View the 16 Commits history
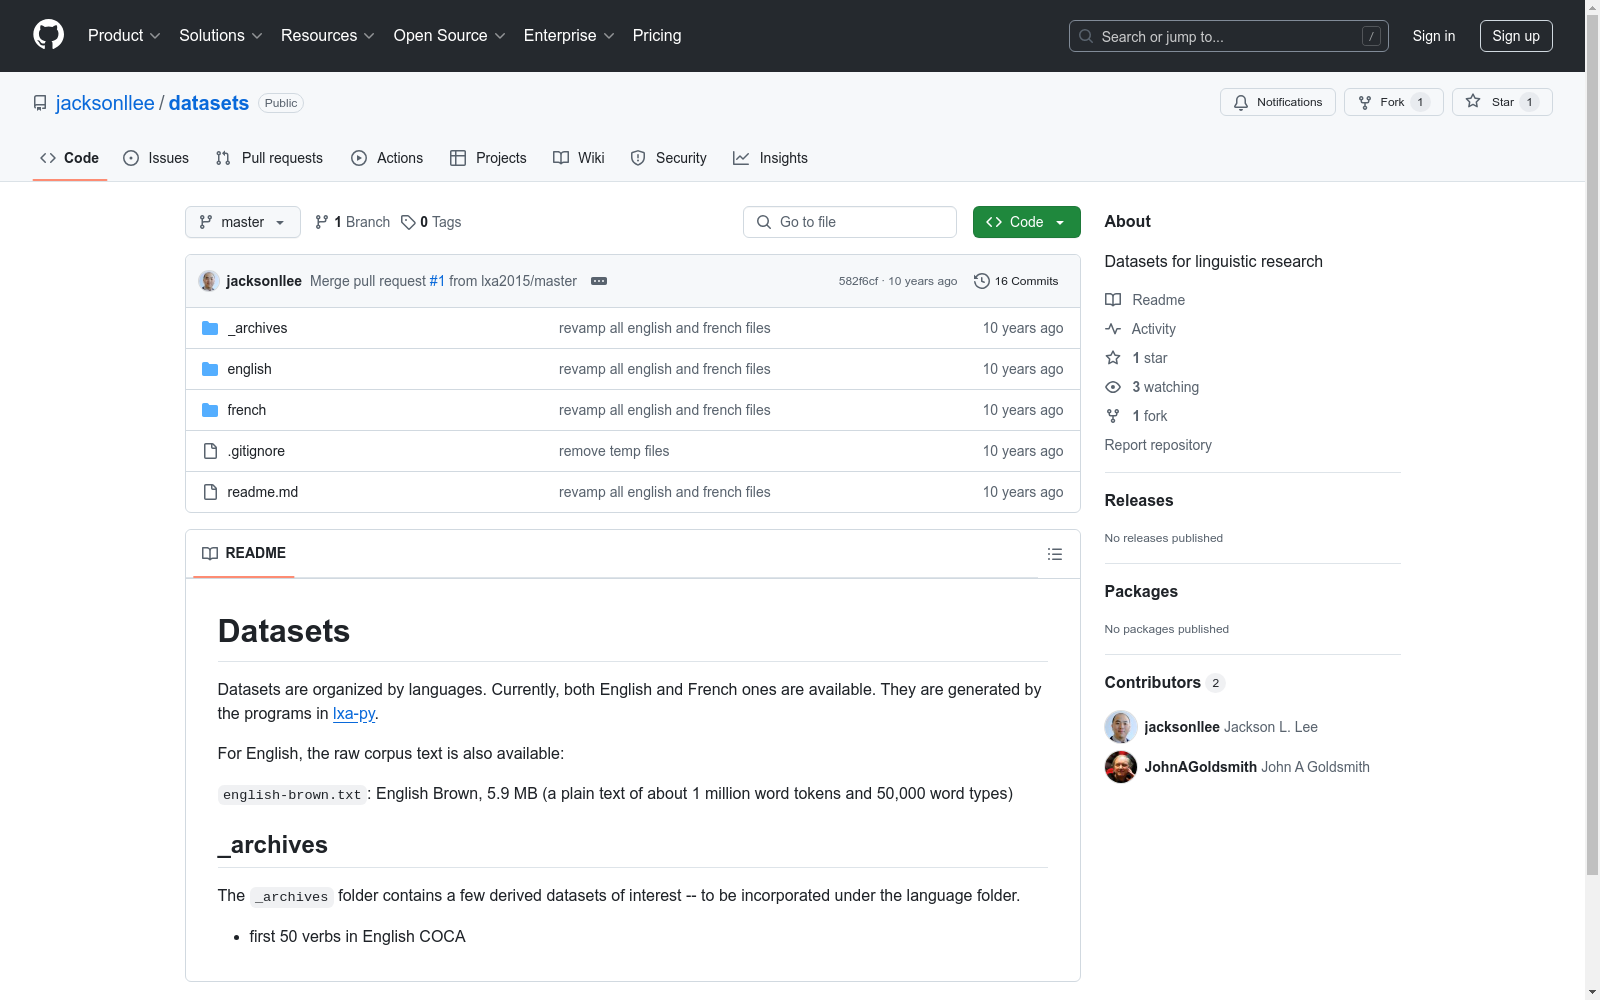The width and height of the screenshot is (1600, 1000). point(1016,281)
